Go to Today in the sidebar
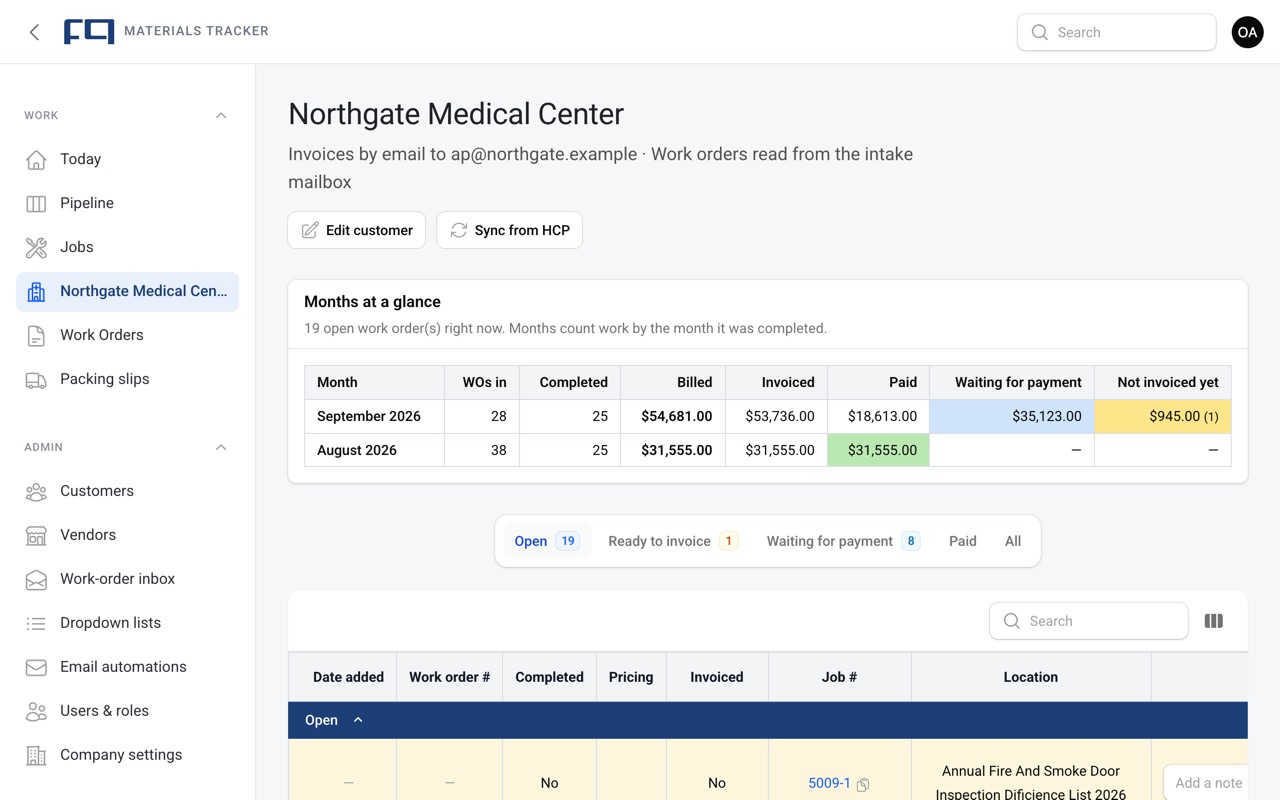This screenshot has width=1280, height=800. [x=128, y=159]
